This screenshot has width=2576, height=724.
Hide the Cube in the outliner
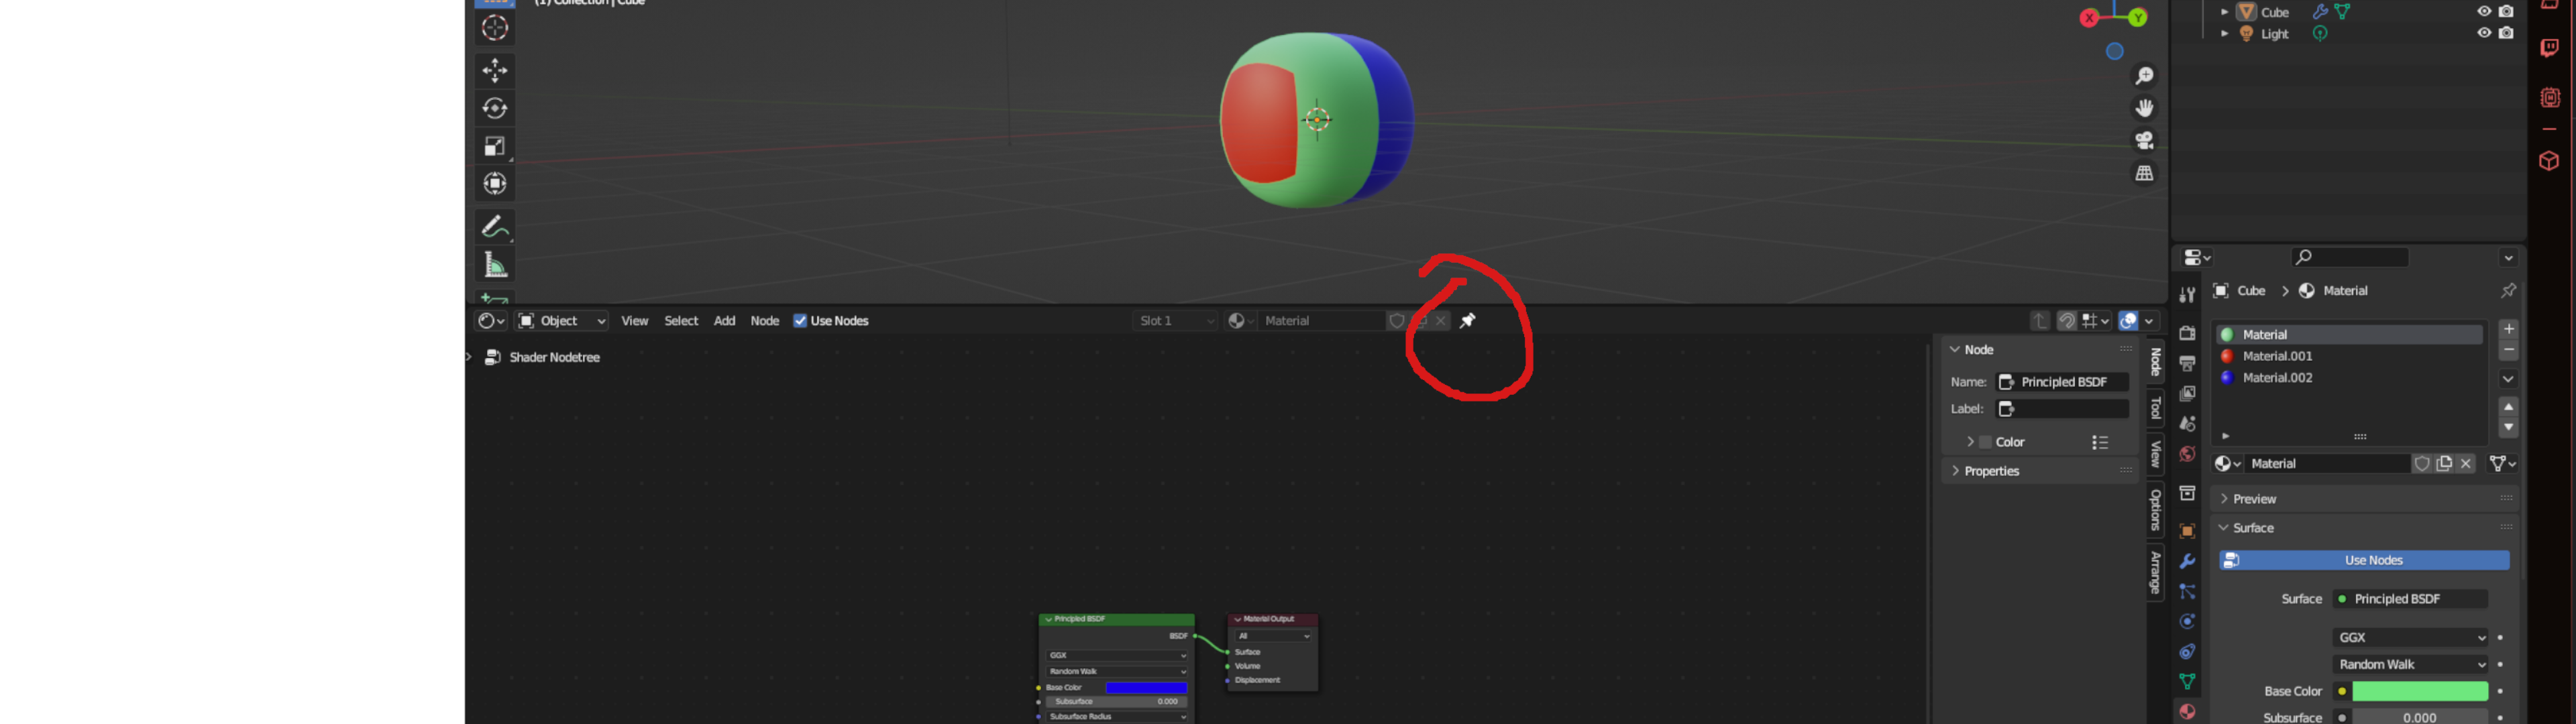click(x=2484, y=11)
